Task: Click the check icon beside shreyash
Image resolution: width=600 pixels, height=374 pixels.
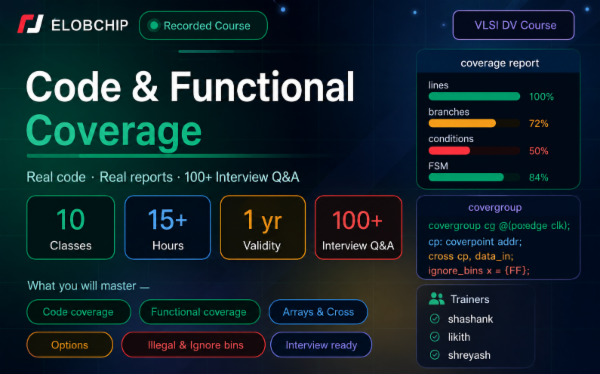Action: [x=435, y=355]
